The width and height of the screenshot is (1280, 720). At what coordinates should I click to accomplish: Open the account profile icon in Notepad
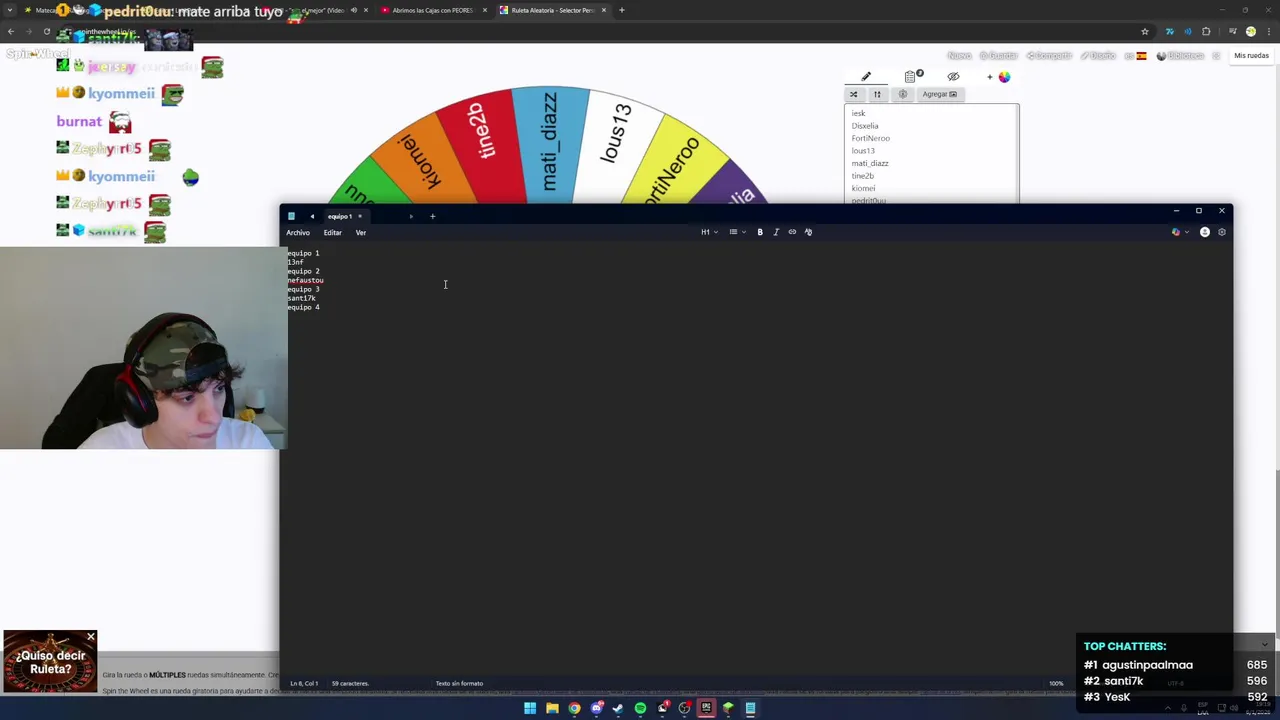tap(1204, 232)
